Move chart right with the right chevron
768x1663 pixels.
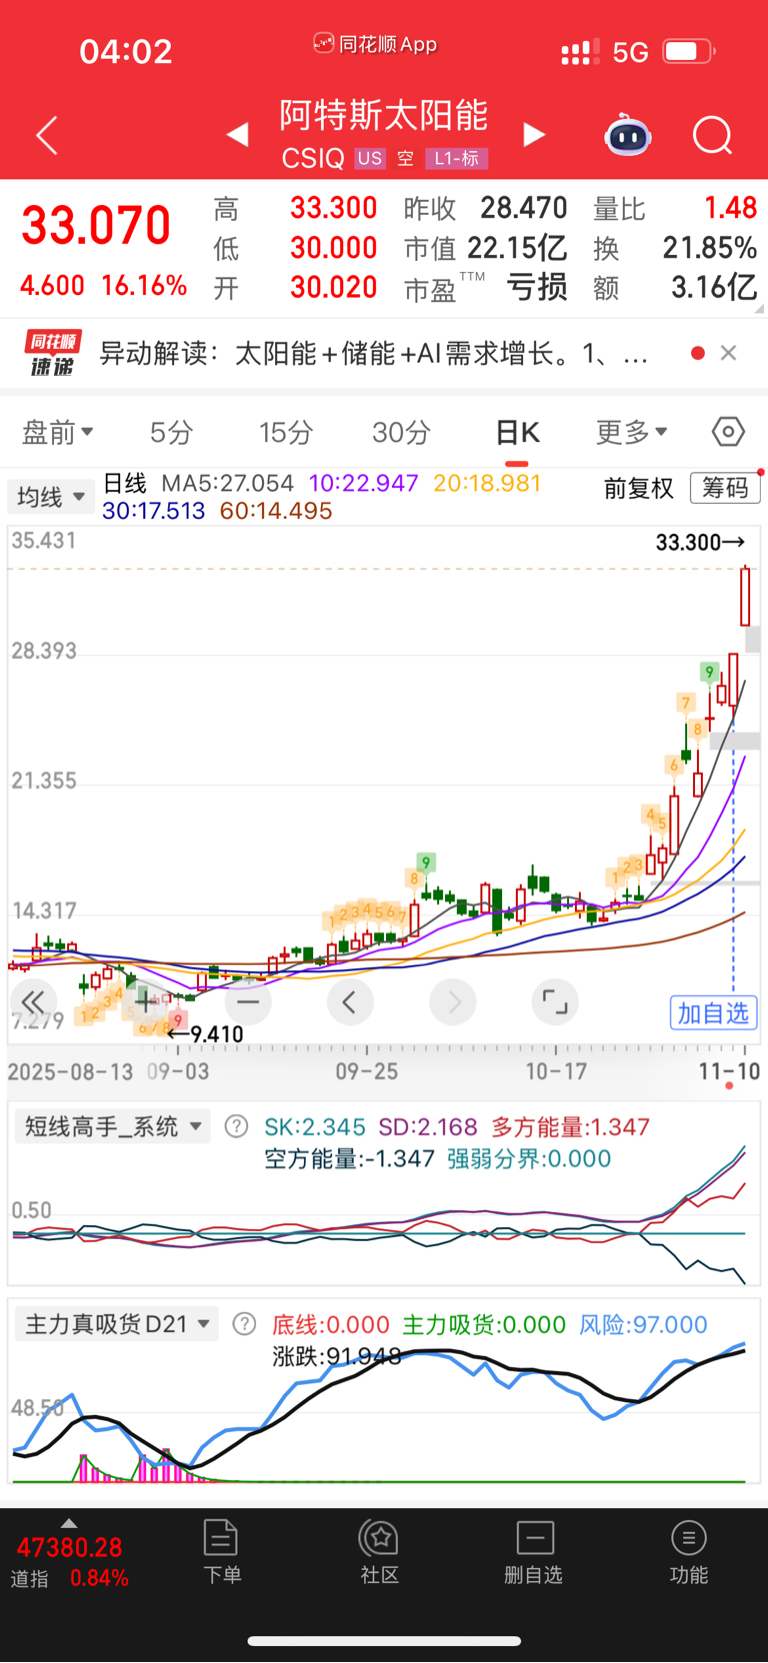coord(453,1002)
